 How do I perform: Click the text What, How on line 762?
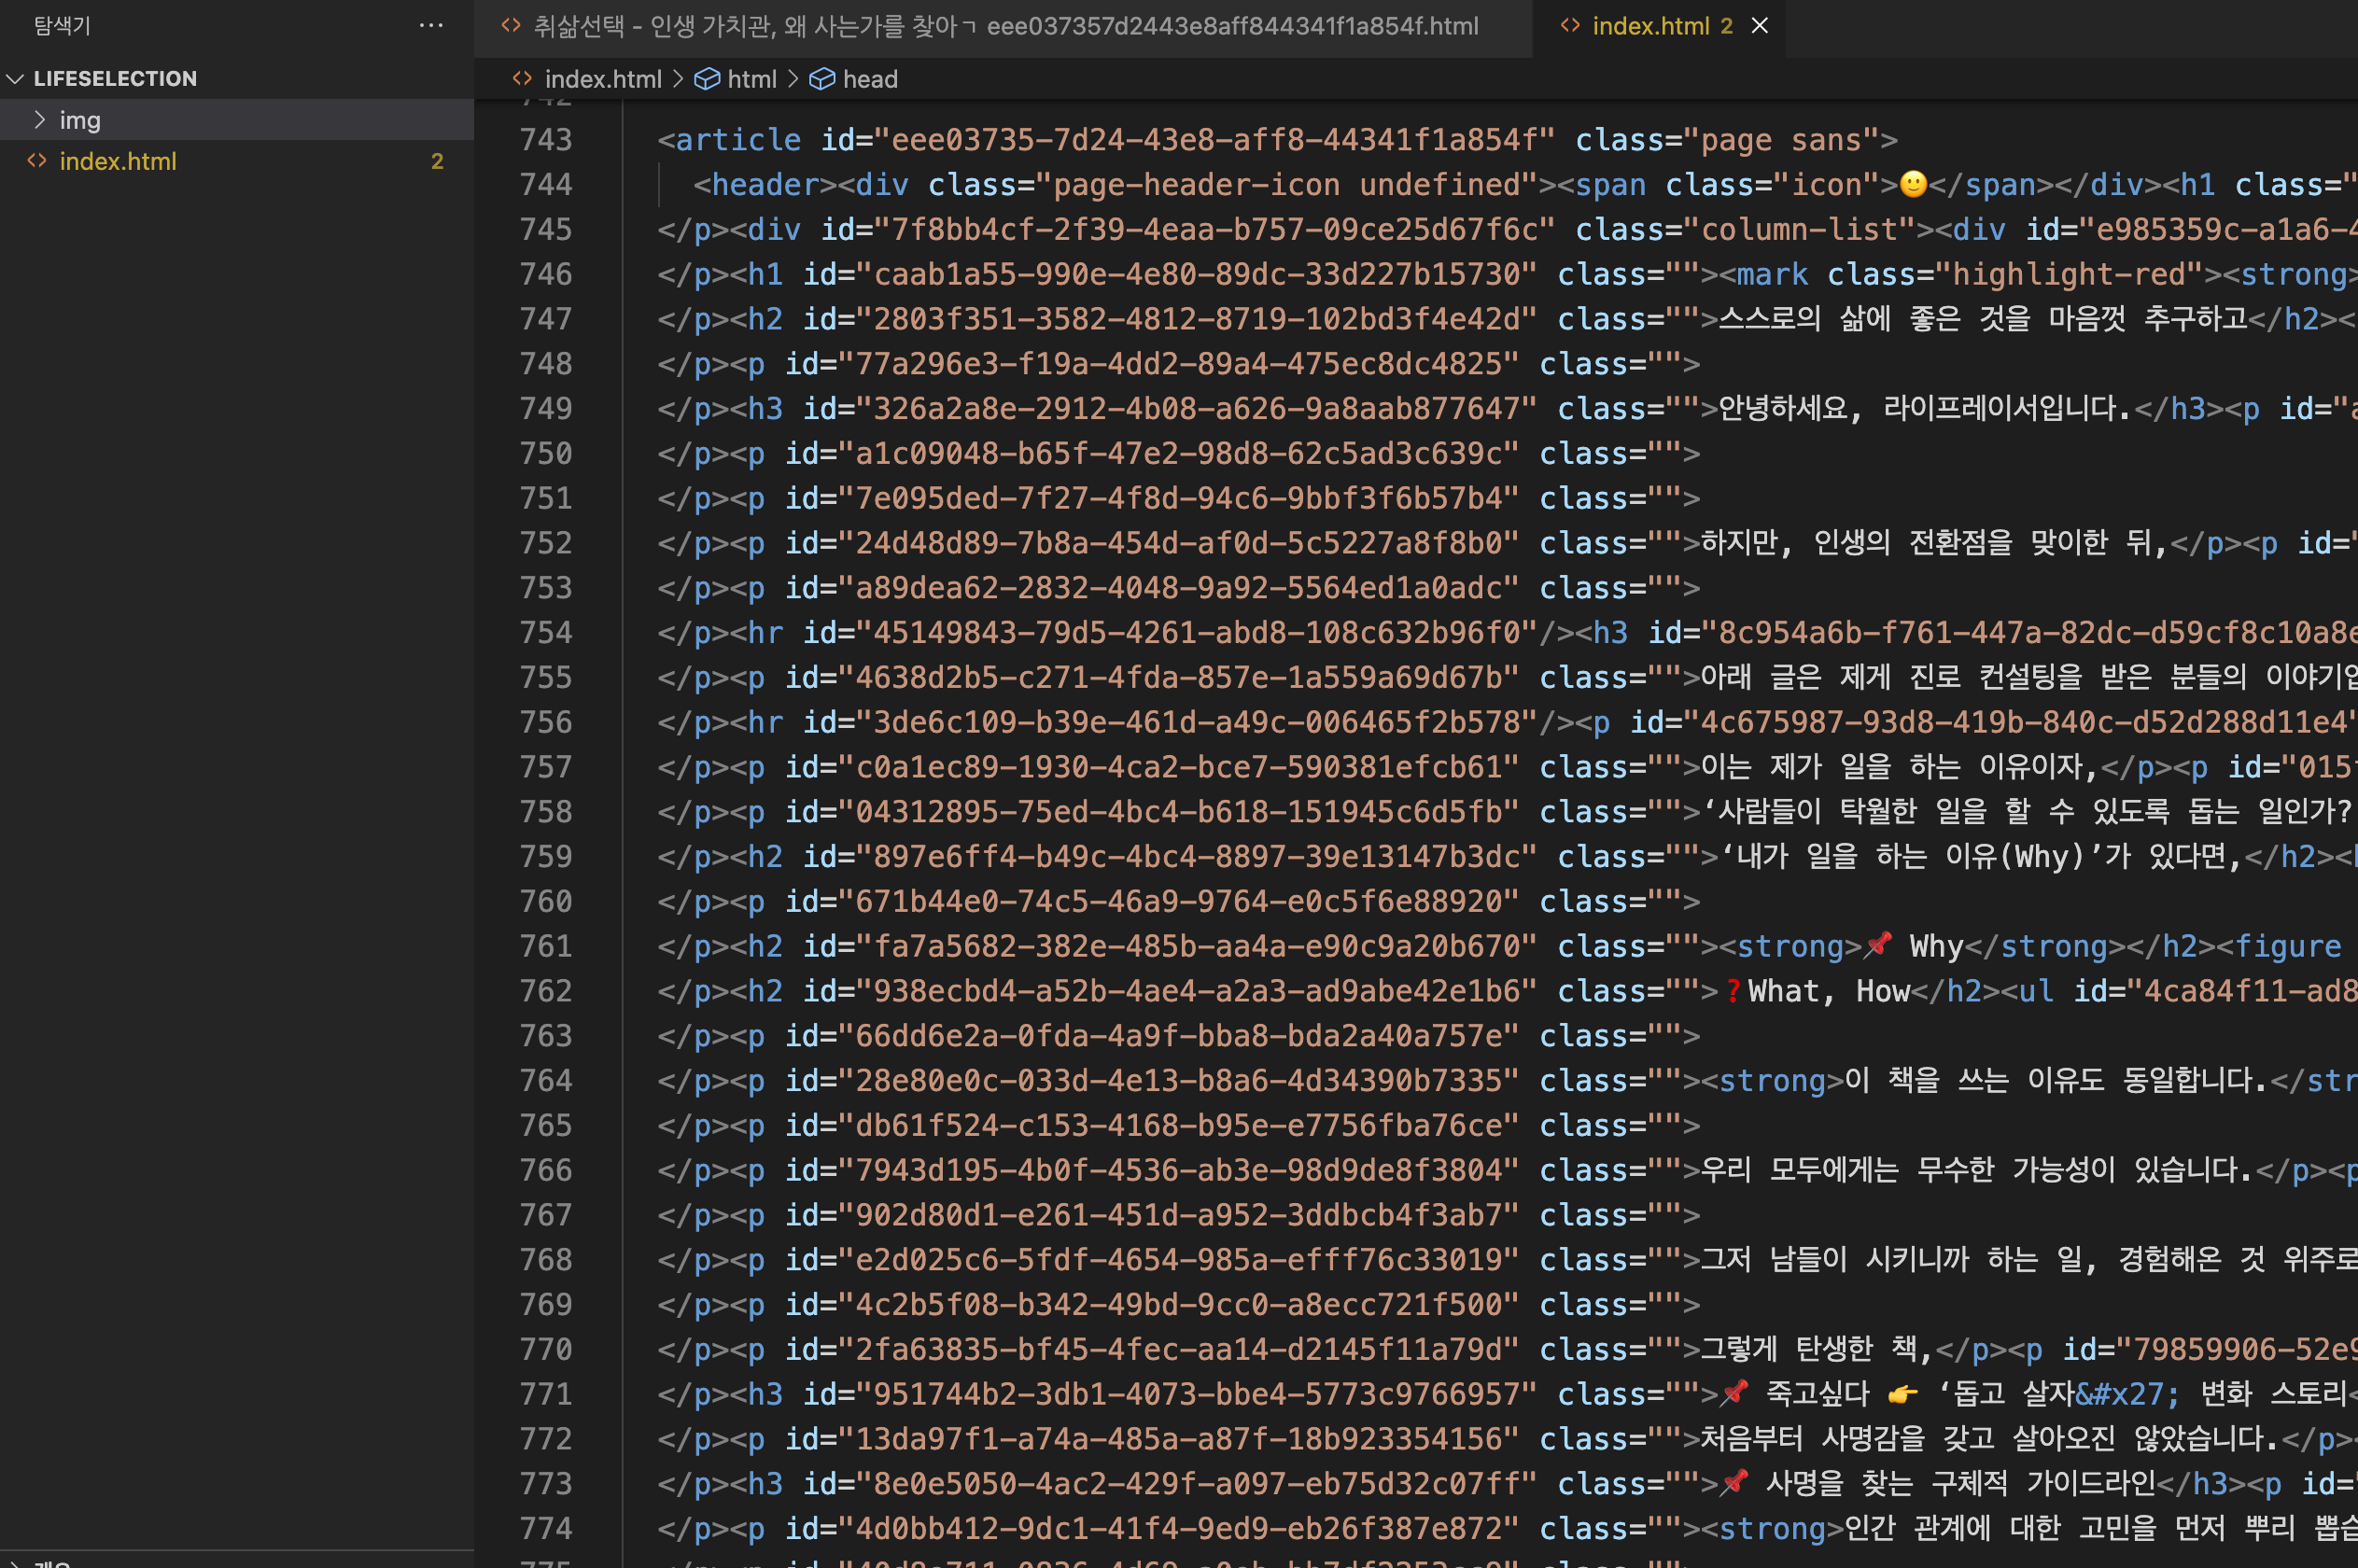(x=1828, y=992)
